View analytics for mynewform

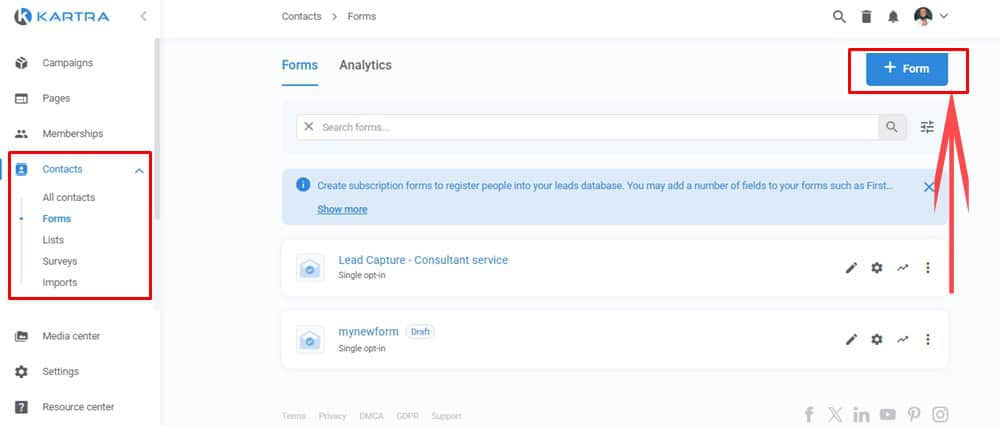tap(902, 340)
